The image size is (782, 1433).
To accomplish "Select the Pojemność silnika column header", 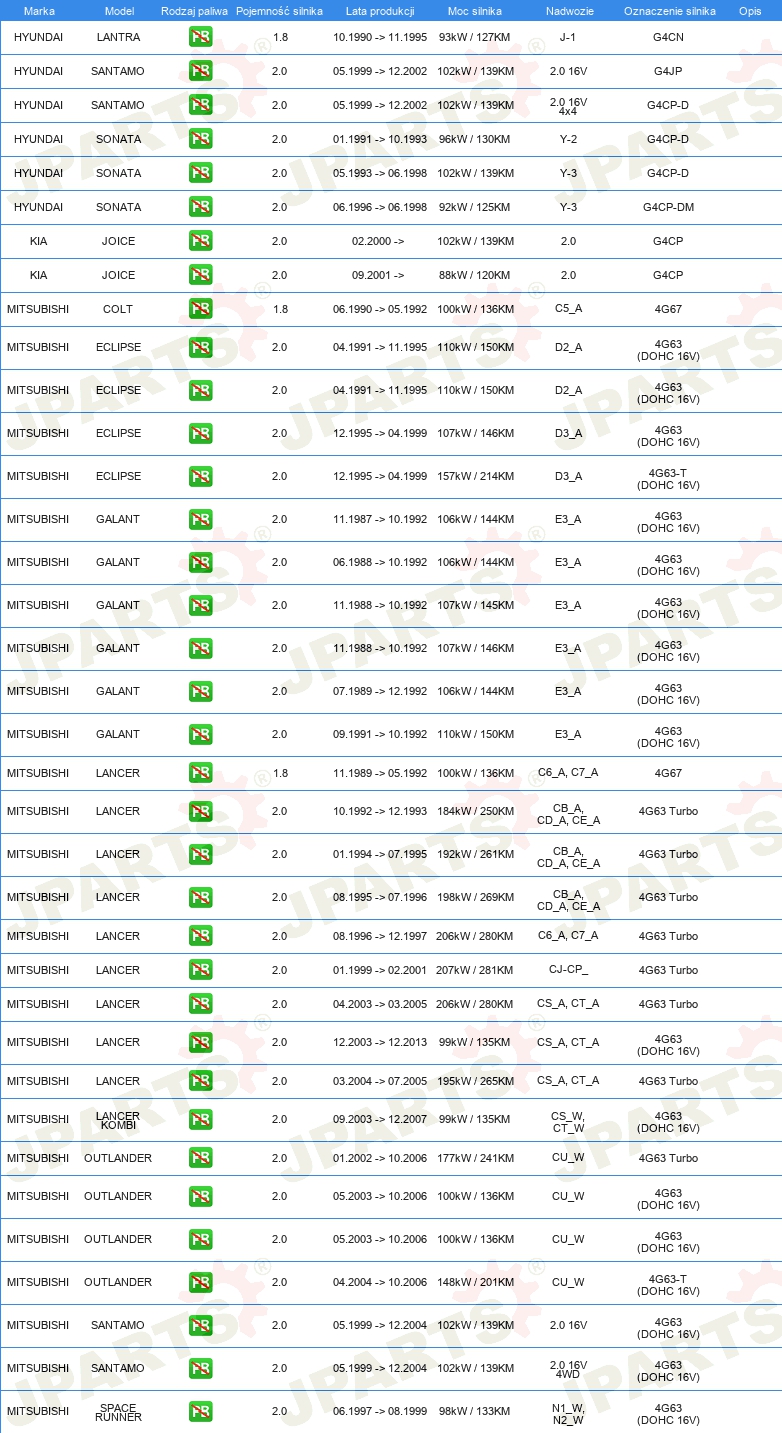I will [279, 10].
